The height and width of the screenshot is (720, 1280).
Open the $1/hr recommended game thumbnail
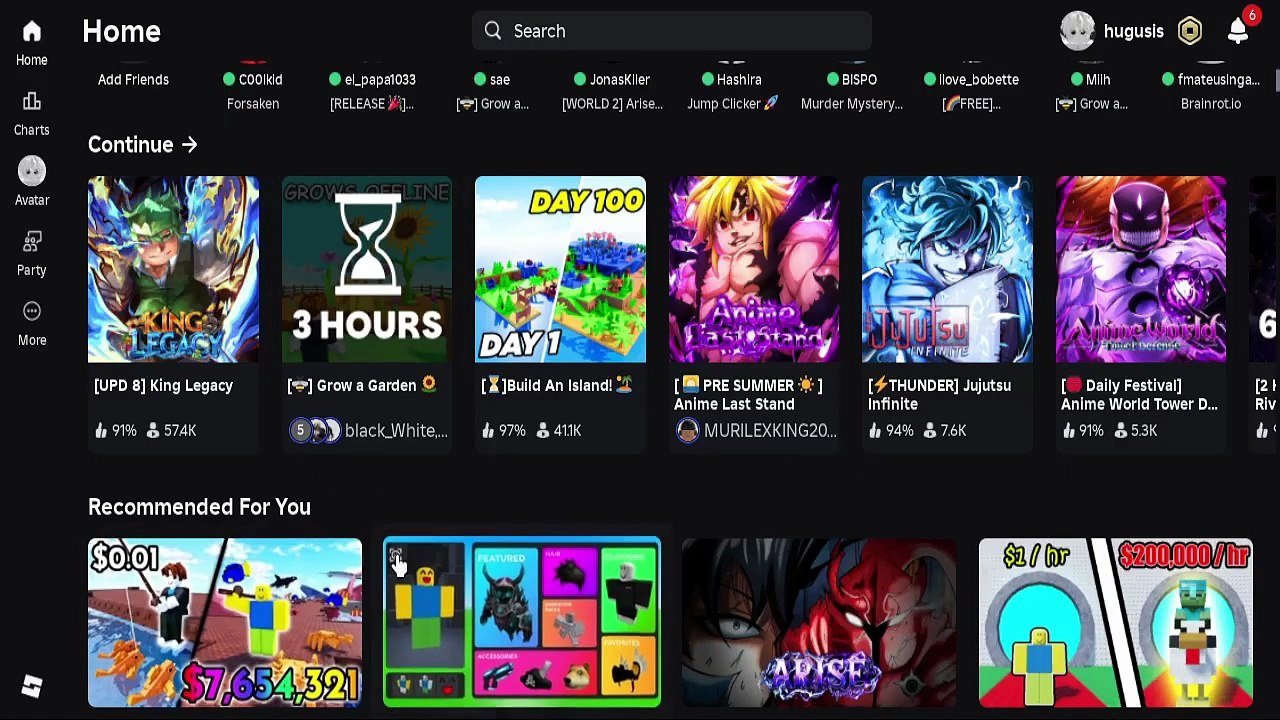click(1116, 623)
